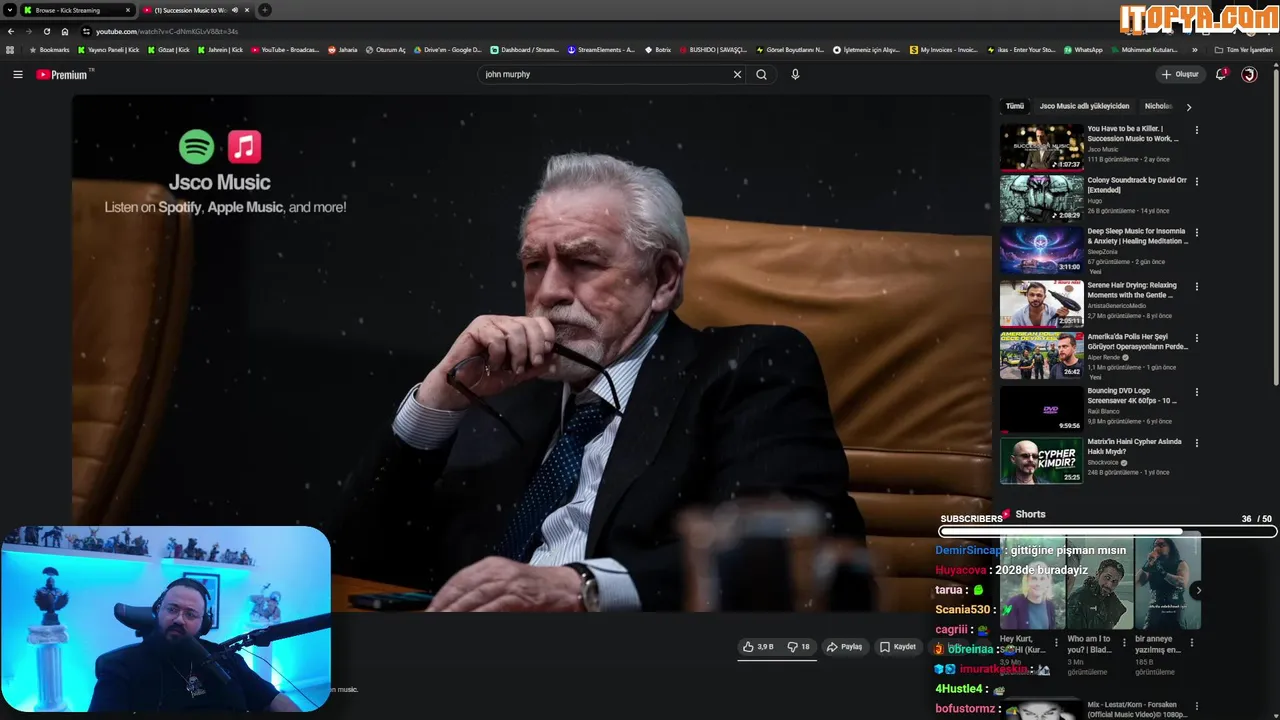Close the Succession Music tab
1280x720 pixels.
[x=247, y=10]
